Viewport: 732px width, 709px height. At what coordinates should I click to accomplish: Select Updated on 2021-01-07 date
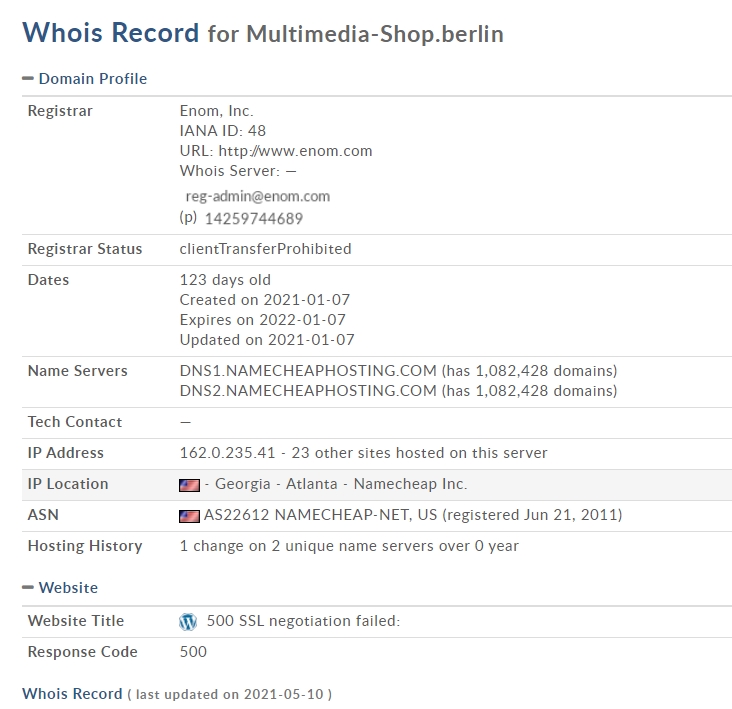coord(267,340)
